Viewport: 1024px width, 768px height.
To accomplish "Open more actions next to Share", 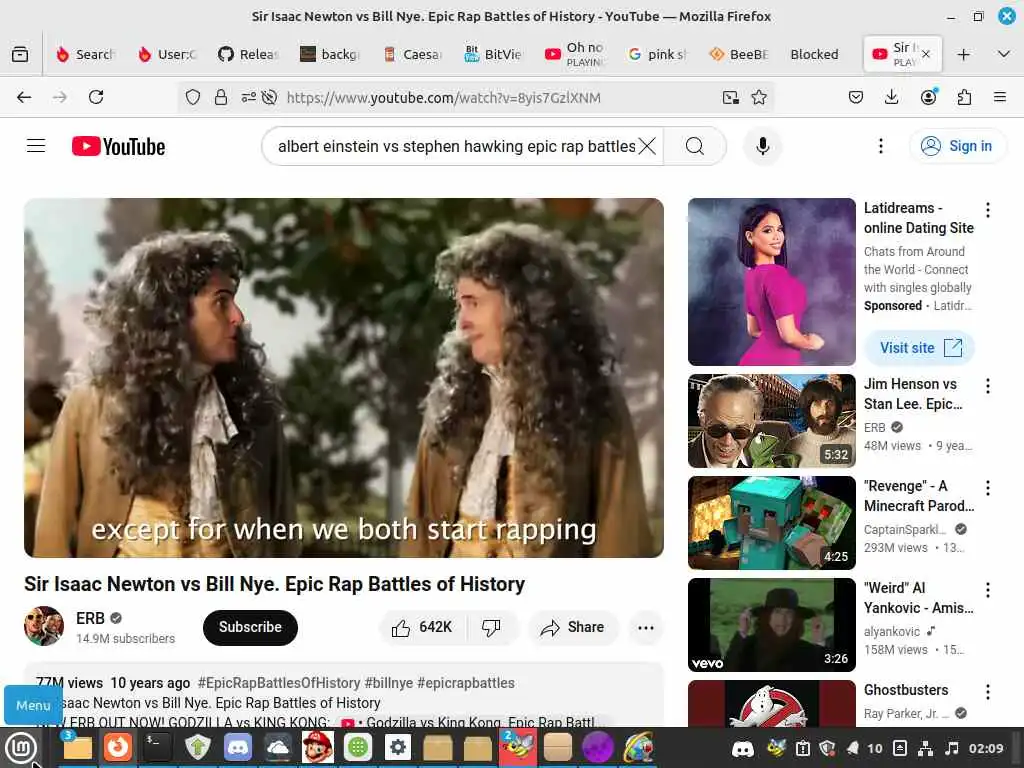I will tap(646, 628).
